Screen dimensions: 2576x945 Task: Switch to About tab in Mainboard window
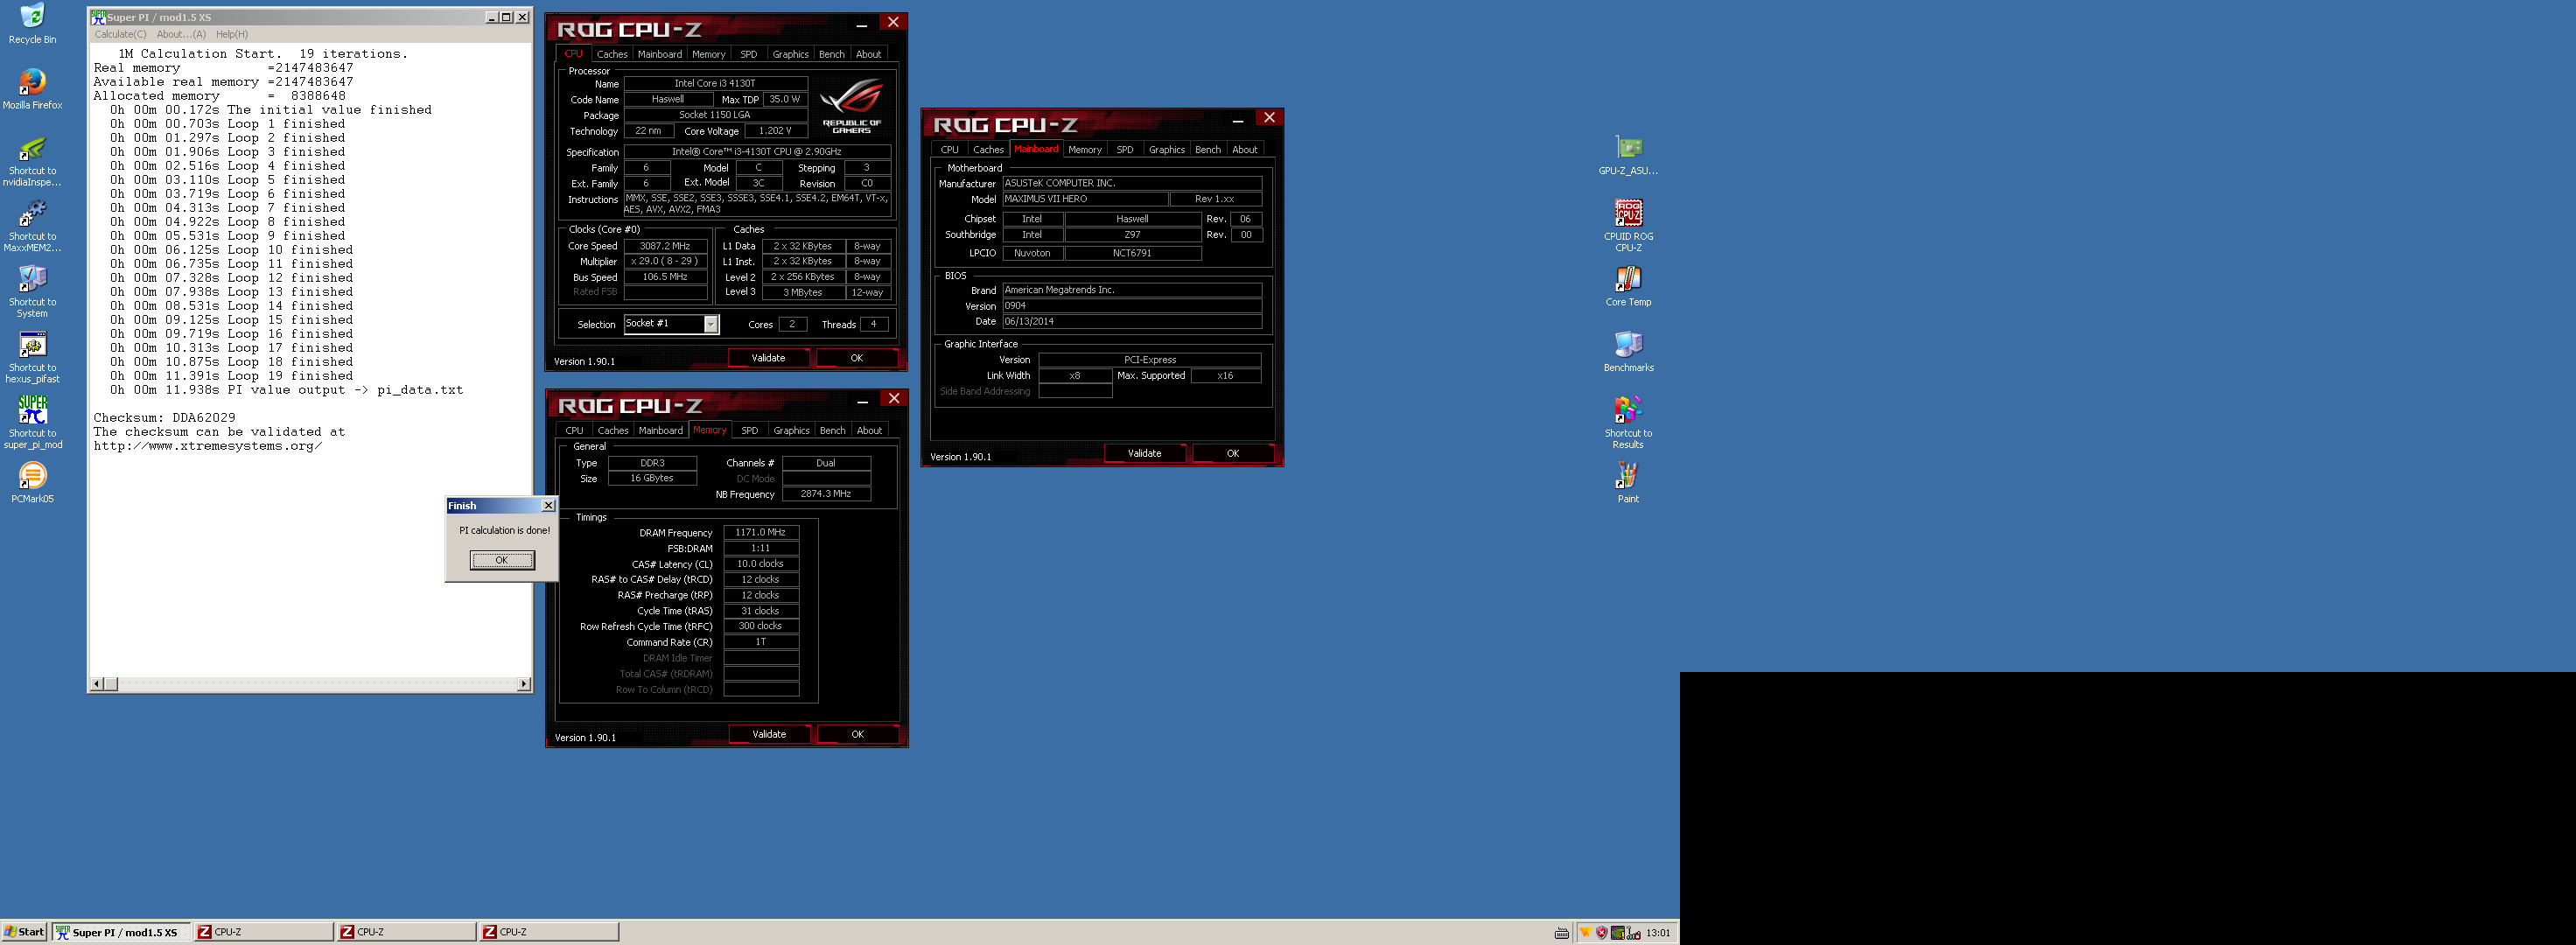[1245, 150]
